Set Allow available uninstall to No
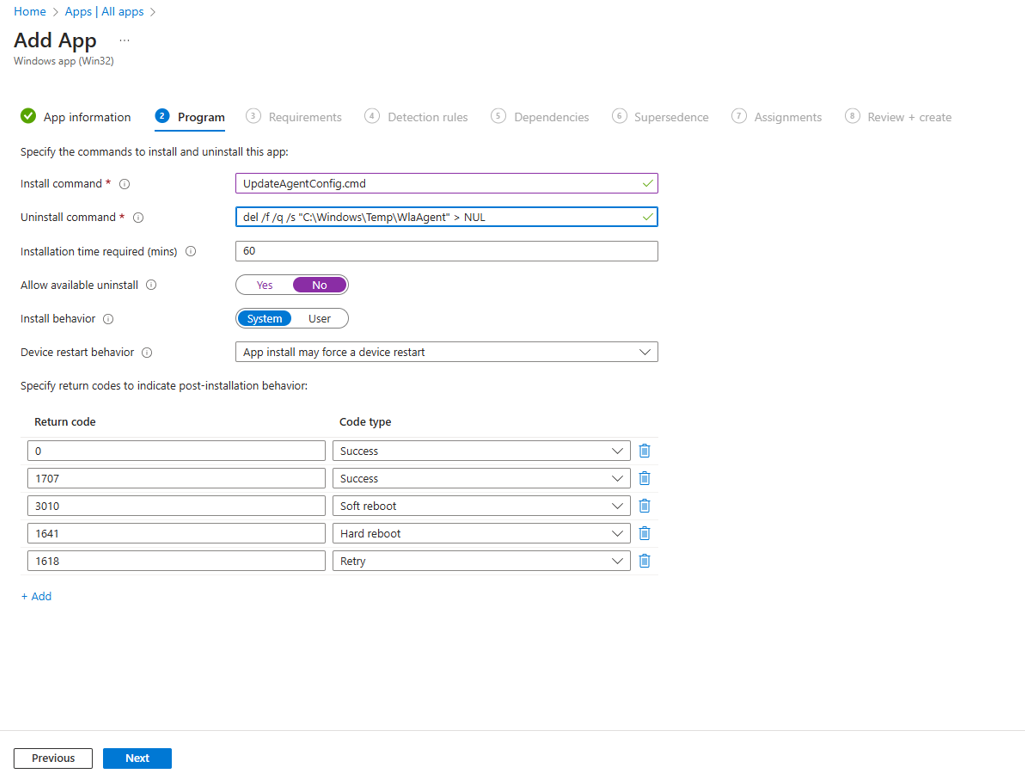The image size is (1025, 778). click(319, 285)
